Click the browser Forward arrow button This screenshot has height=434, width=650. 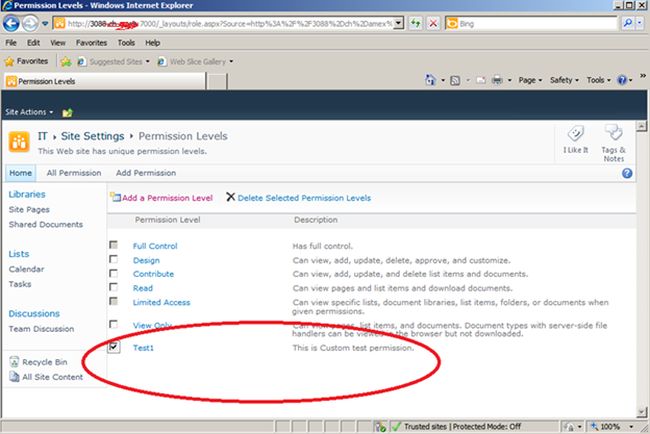click(x=30, y=23)
